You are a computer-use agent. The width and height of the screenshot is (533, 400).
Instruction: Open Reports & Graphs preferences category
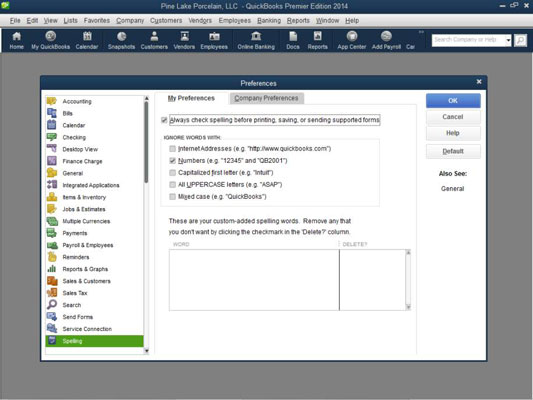[x=85, y=269]
